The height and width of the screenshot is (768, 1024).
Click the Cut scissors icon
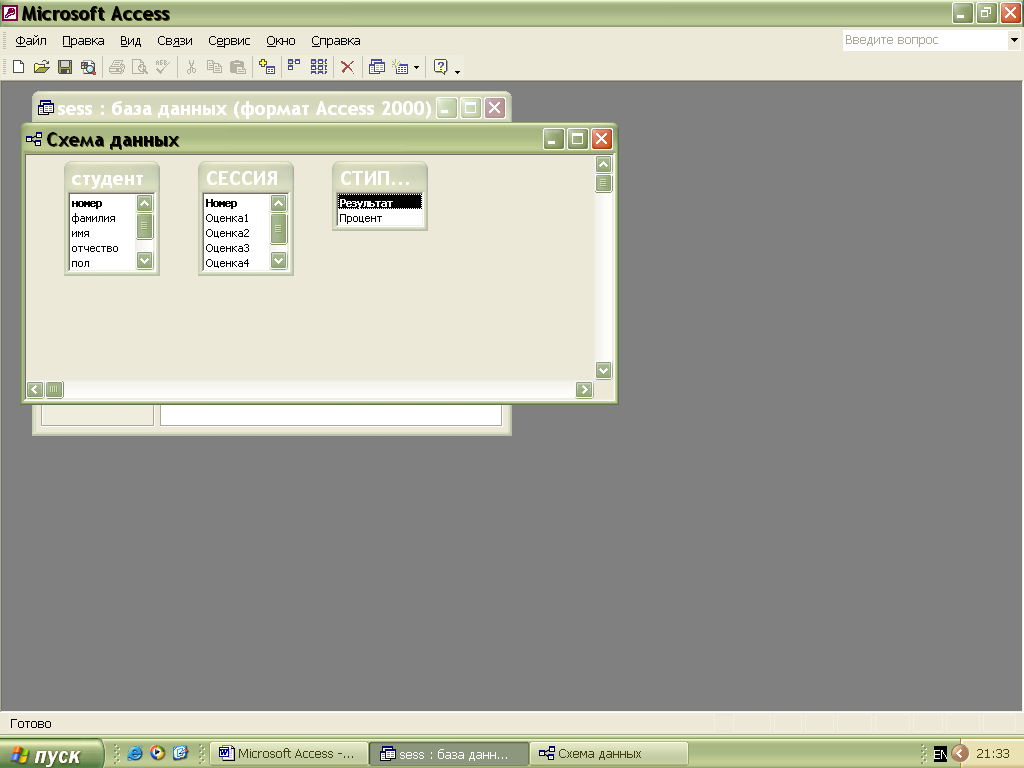(191, 67)
